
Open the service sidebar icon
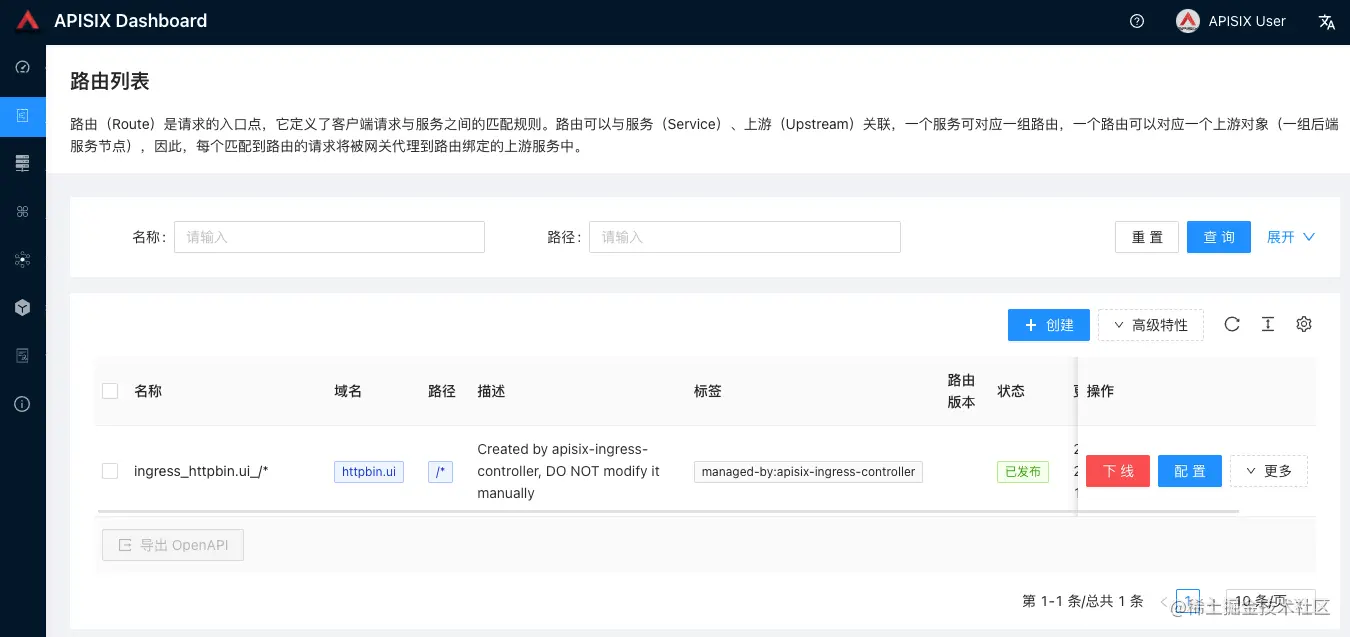[x=23, y=212]
